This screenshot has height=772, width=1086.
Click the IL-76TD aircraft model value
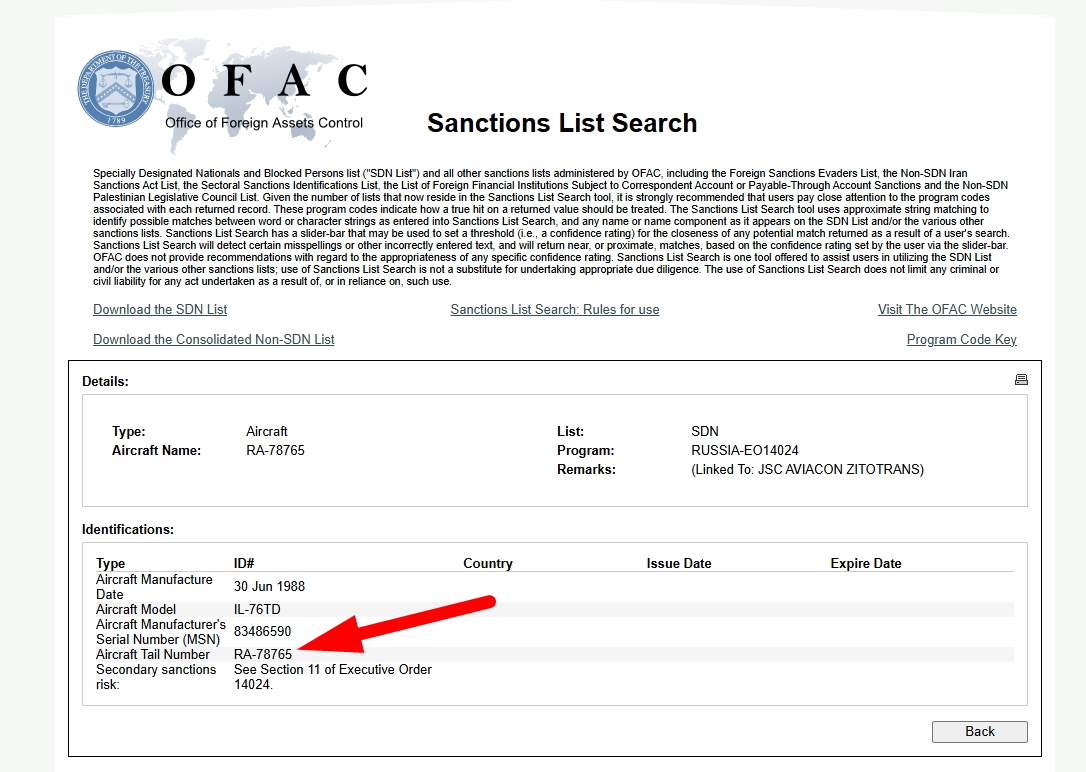click(x=259, y=610)
